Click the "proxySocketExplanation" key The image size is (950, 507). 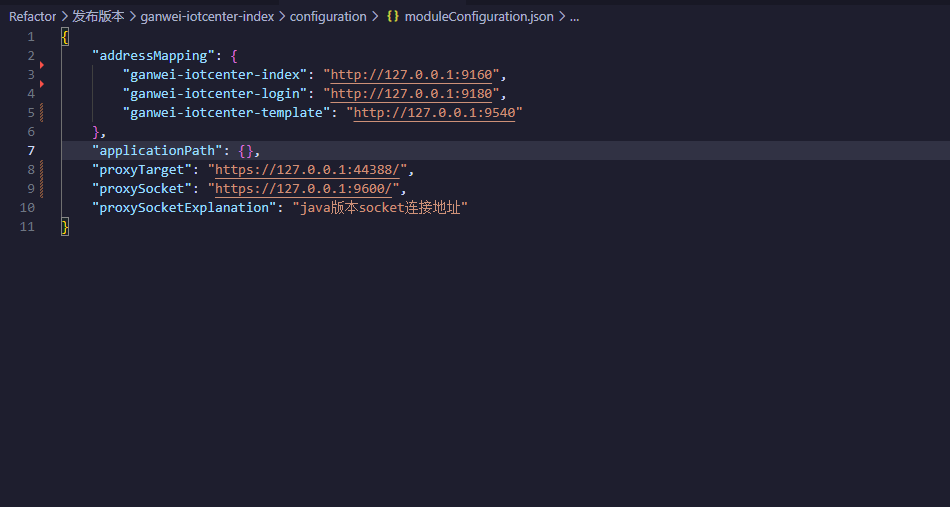(x=184, y=208)
